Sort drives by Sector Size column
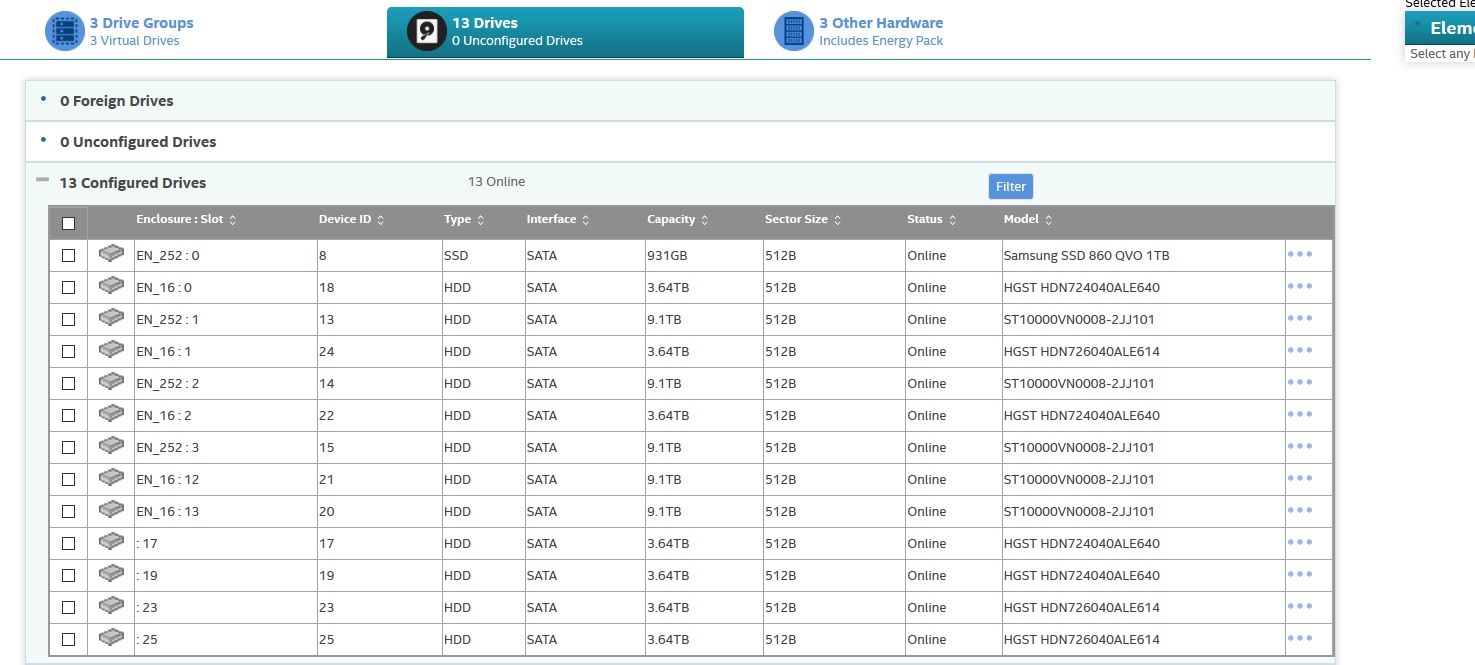 pyautogui.click(x=803, y=219)
